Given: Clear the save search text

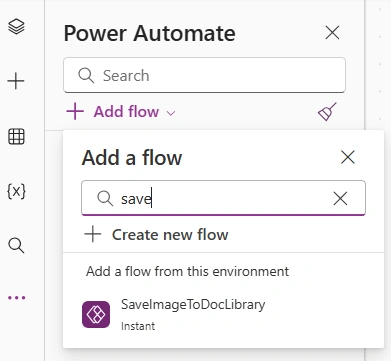Looking at the screenshot, I should 340,199.
